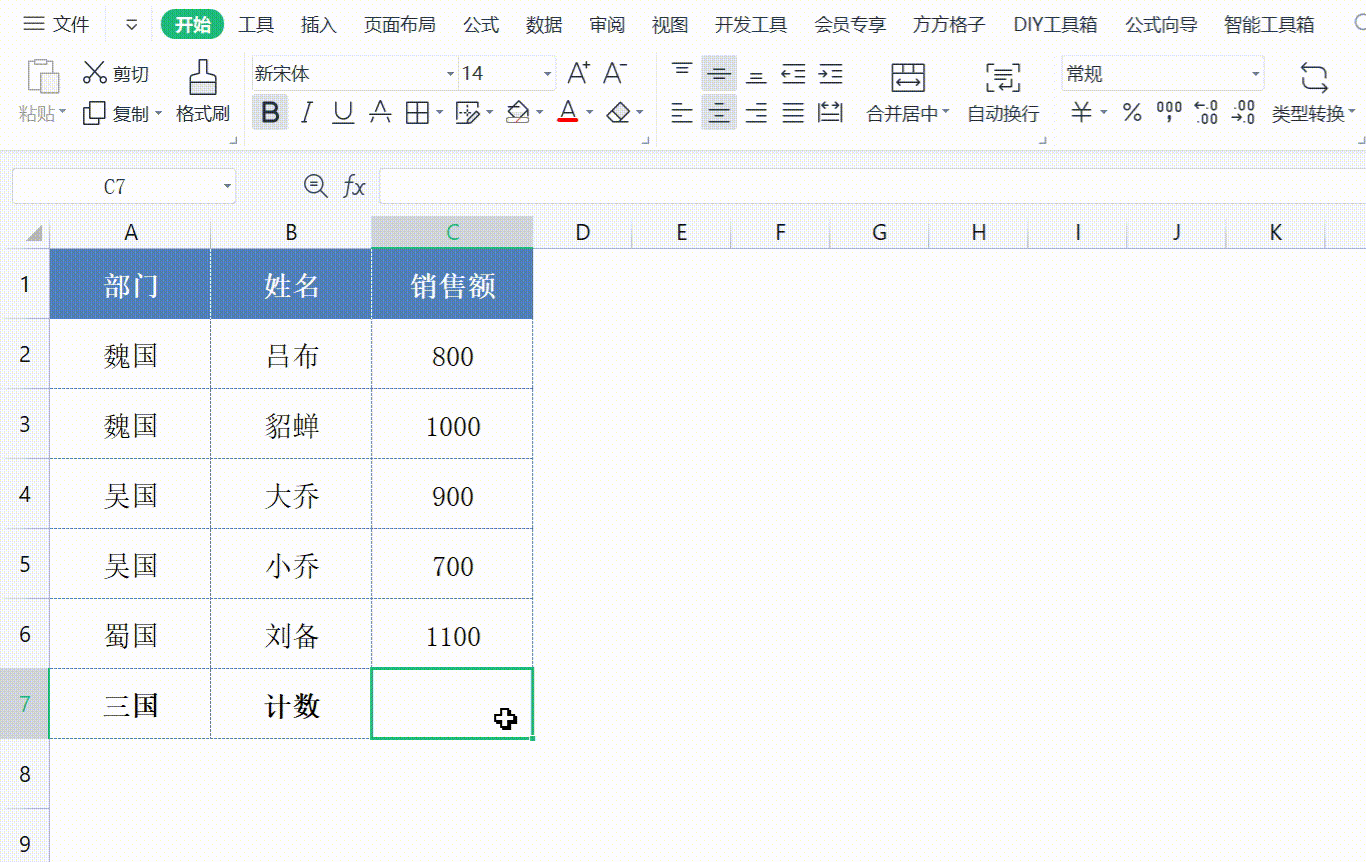Click inside the formula bar
Image resolution: width=1366 pixels, height=862 pixels.
[x=870, y=186]
